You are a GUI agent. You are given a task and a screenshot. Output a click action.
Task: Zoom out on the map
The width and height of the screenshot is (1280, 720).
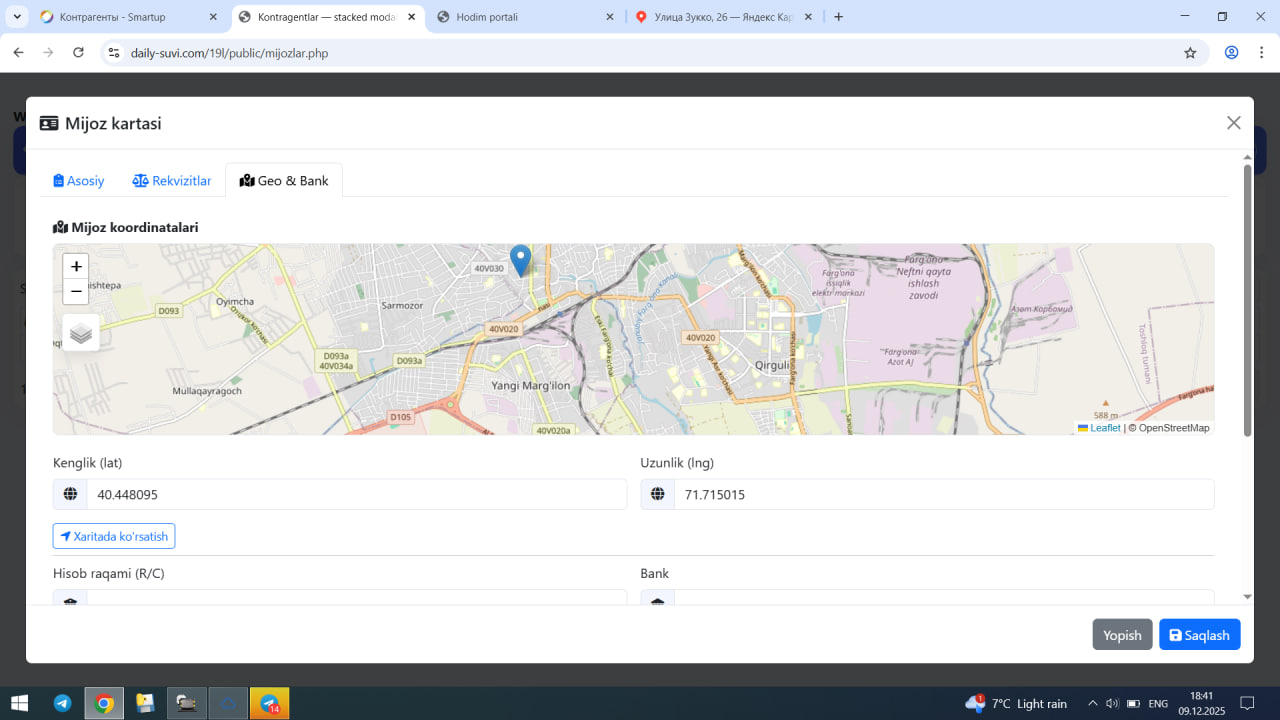pos(76,292)
